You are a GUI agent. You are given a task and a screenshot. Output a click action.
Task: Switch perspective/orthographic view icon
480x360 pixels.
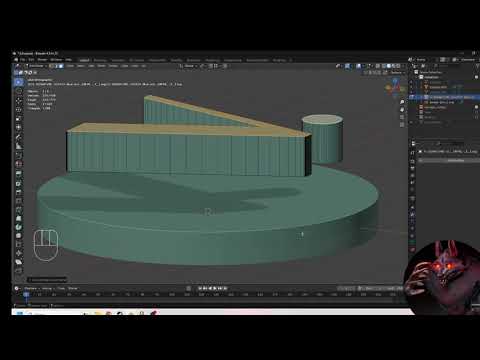402,125
